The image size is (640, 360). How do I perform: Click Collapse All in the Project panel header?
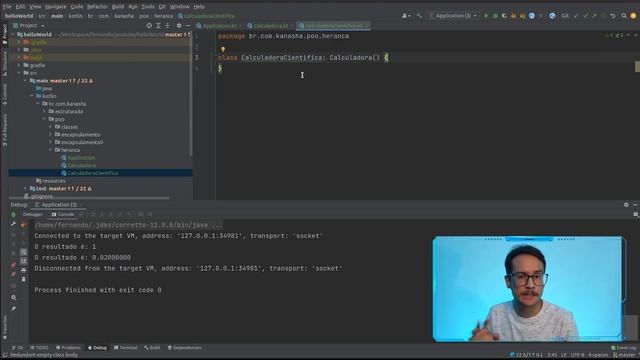click(167, 25)
